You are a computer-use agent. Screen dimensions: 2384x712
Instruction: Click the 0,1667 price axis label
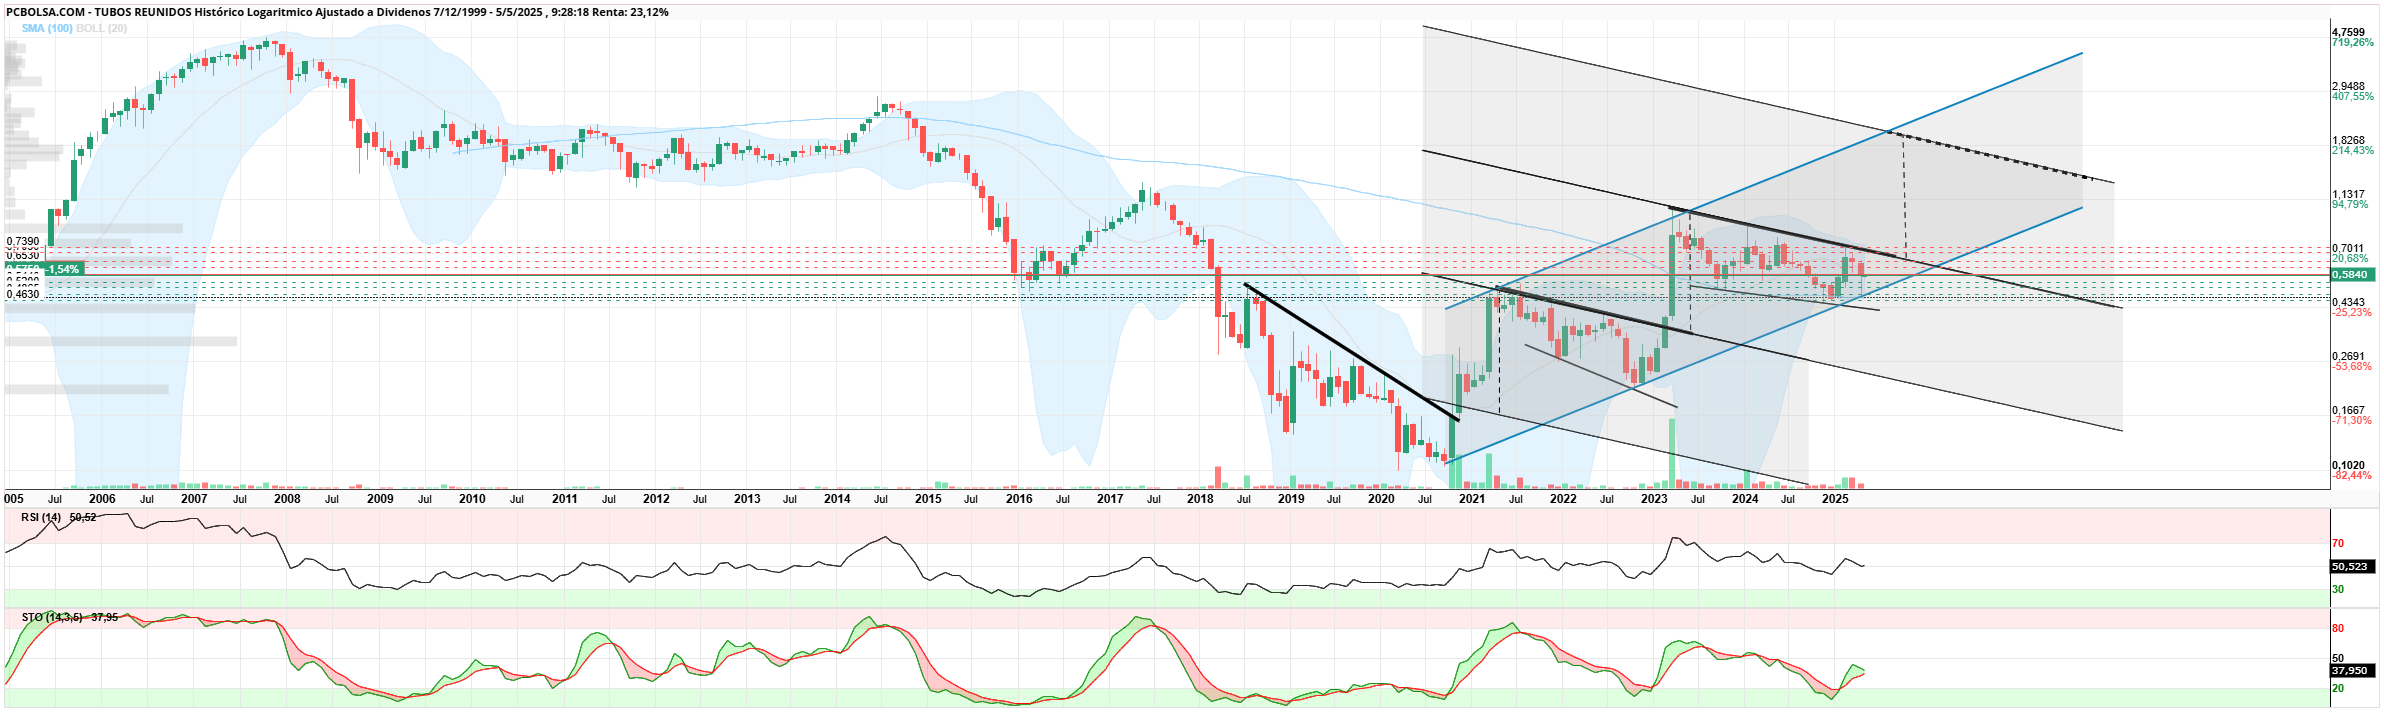coord(2349,410)
